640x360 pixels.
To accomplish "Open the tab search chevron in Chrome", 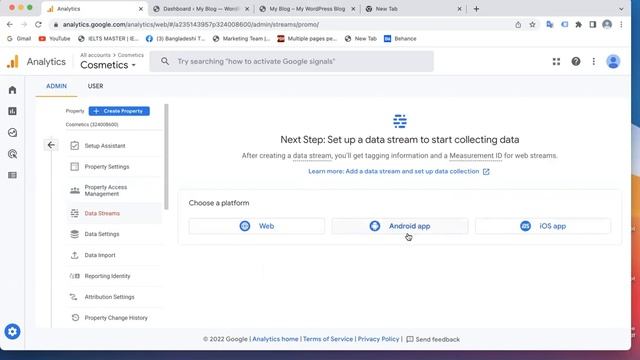I will click(621, 9).
